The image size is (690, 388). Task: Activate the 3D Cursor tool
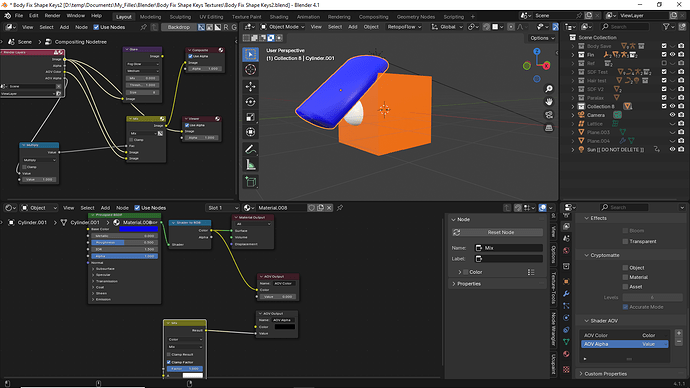(x=250, y=70)
